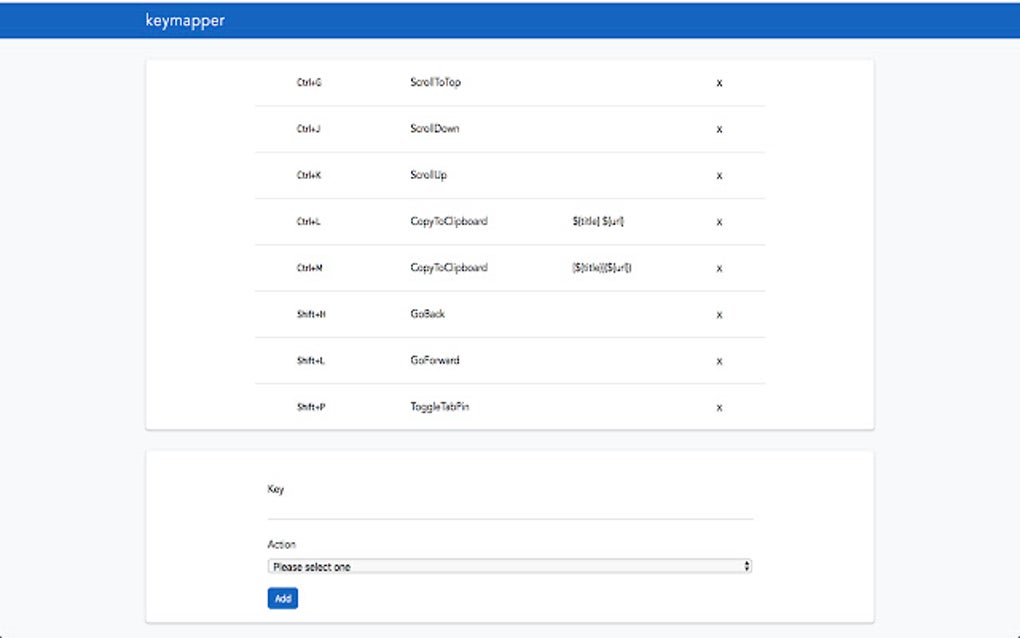Screen dimensions: 1020x638
Task: Open the Action dropdown
Action: 508,565
